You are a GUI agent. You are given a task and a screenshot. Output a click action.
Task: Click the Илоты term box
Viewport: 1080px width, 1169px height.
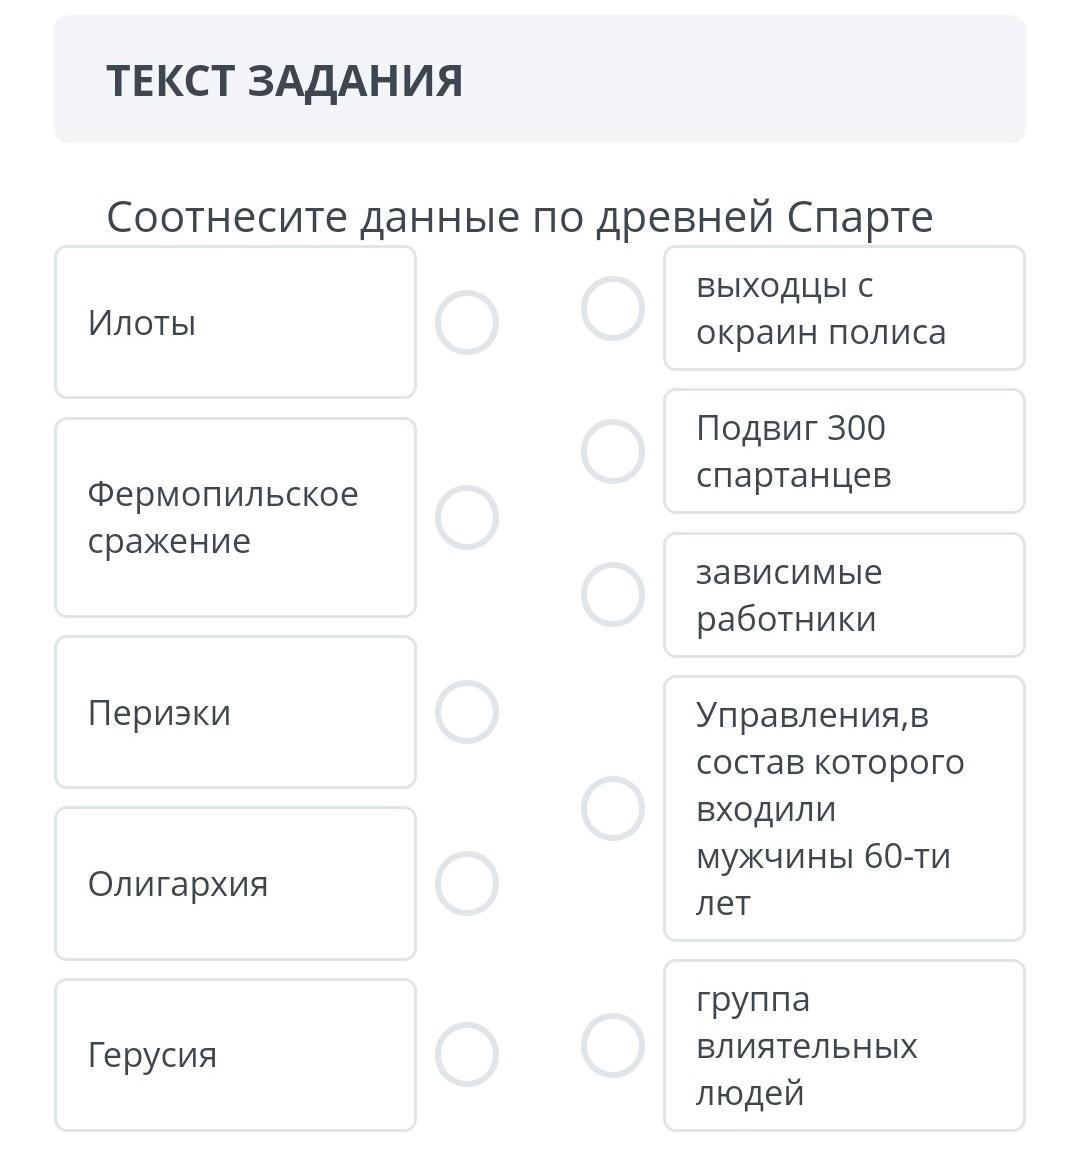pyautogui.click(x=235, y=322)
